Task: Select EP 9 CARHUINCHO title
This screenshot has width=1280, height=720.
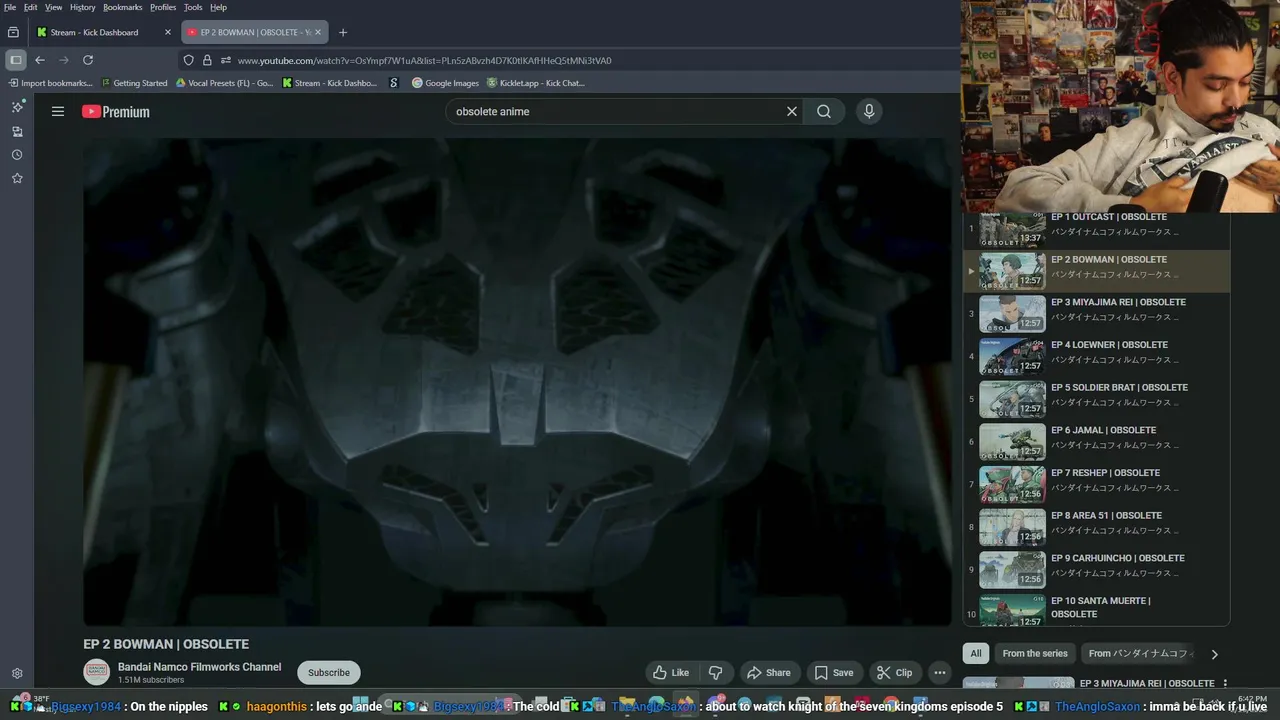Action: pos(1117,558)
